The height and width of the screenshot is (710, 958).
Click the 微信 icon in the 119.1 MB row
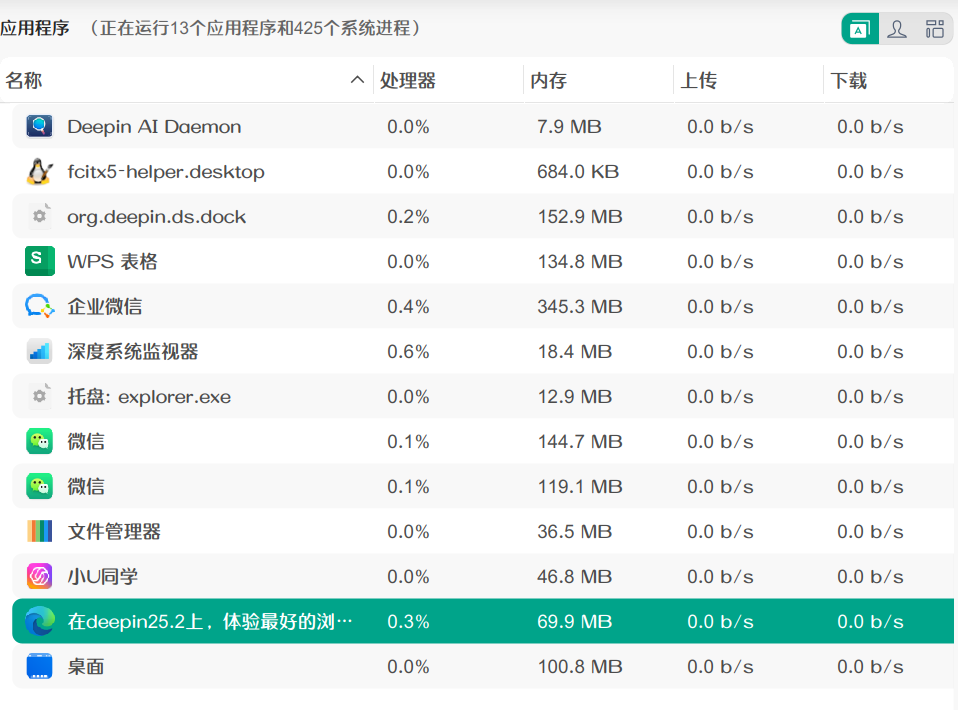tap(40, 486)
